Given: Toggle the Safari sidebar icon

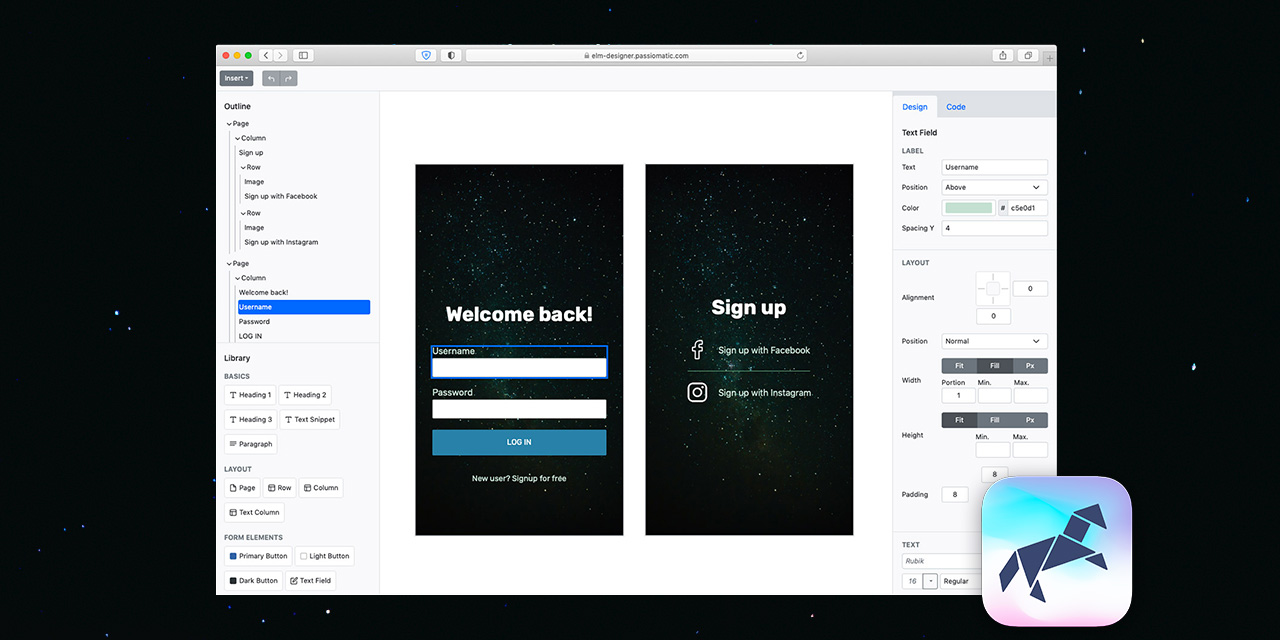Looking at the screenshot, I should [304, 56].
